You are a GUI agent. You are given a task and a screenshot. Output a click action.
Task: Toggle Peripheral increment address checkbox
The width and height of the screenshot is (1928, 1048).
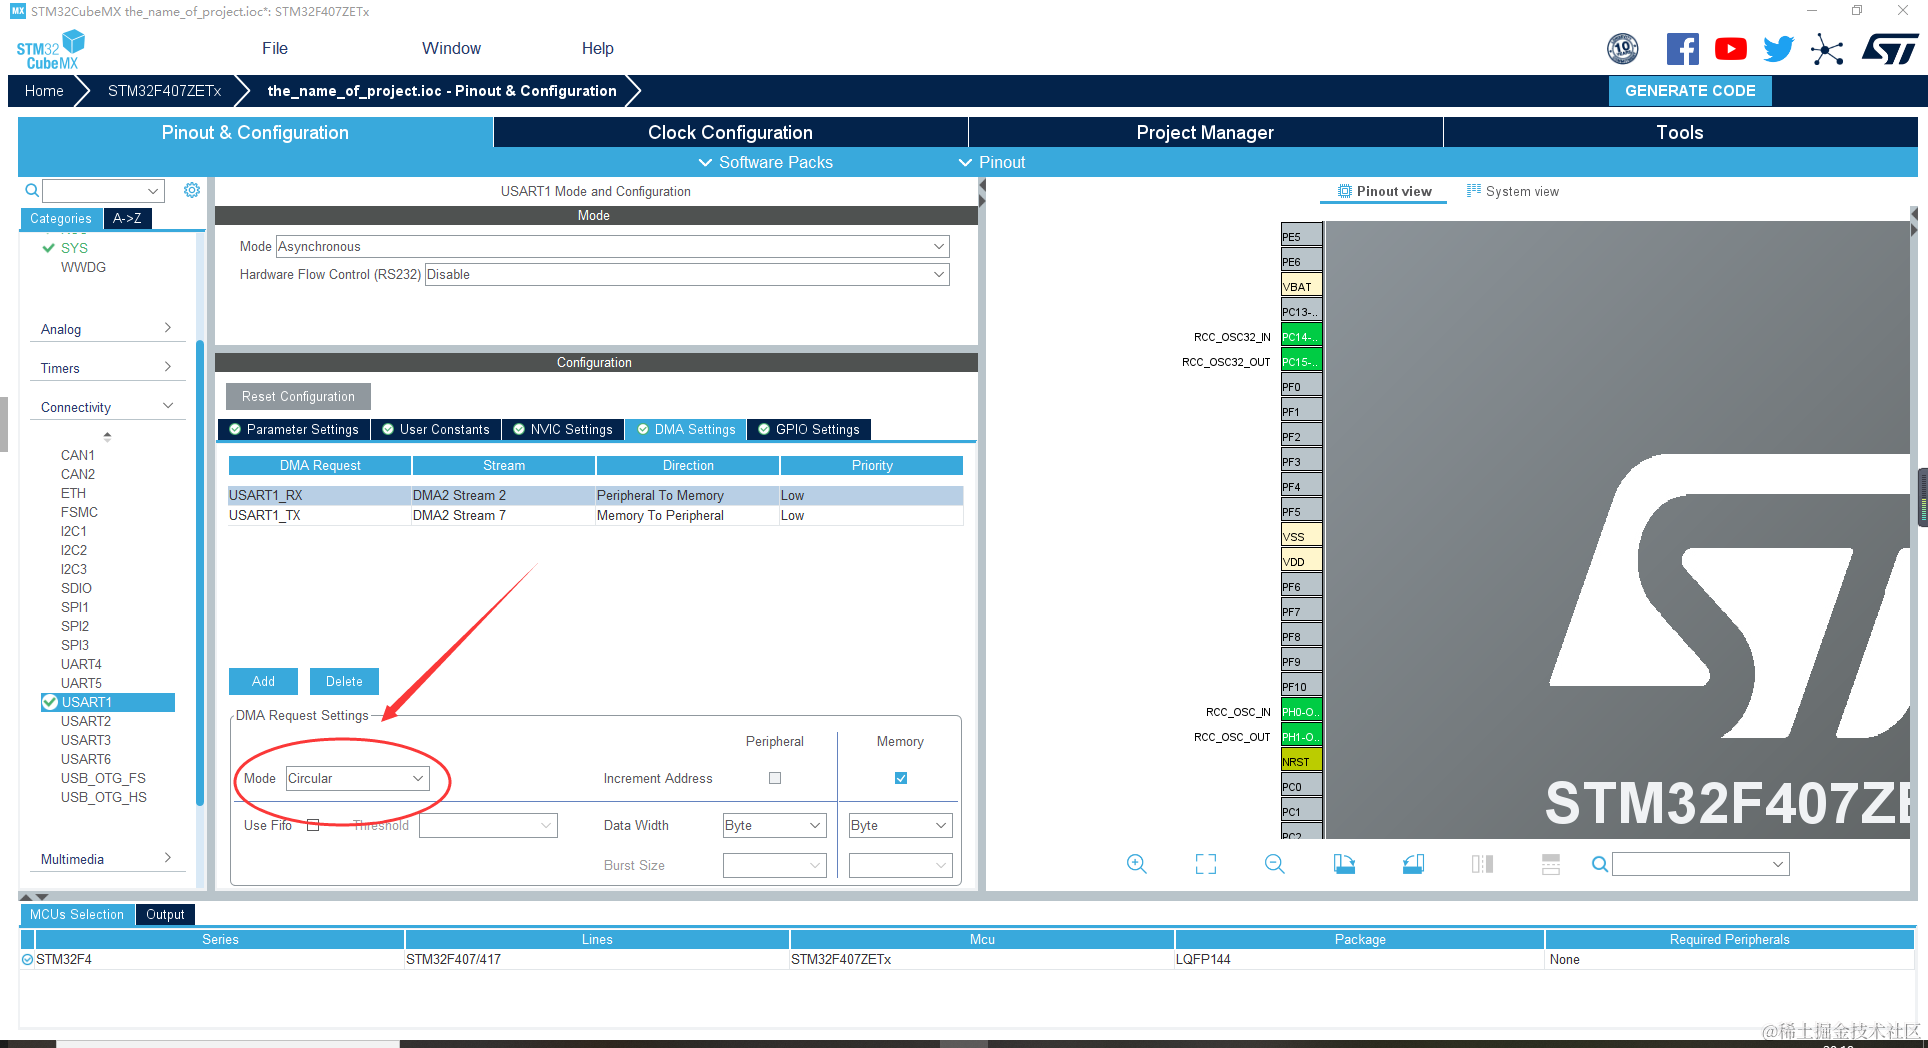click(x=775, y=778)
